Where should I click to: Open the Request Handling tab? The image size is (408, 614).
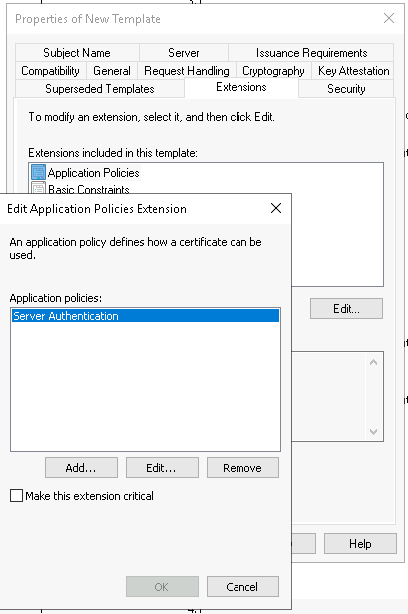187,71
